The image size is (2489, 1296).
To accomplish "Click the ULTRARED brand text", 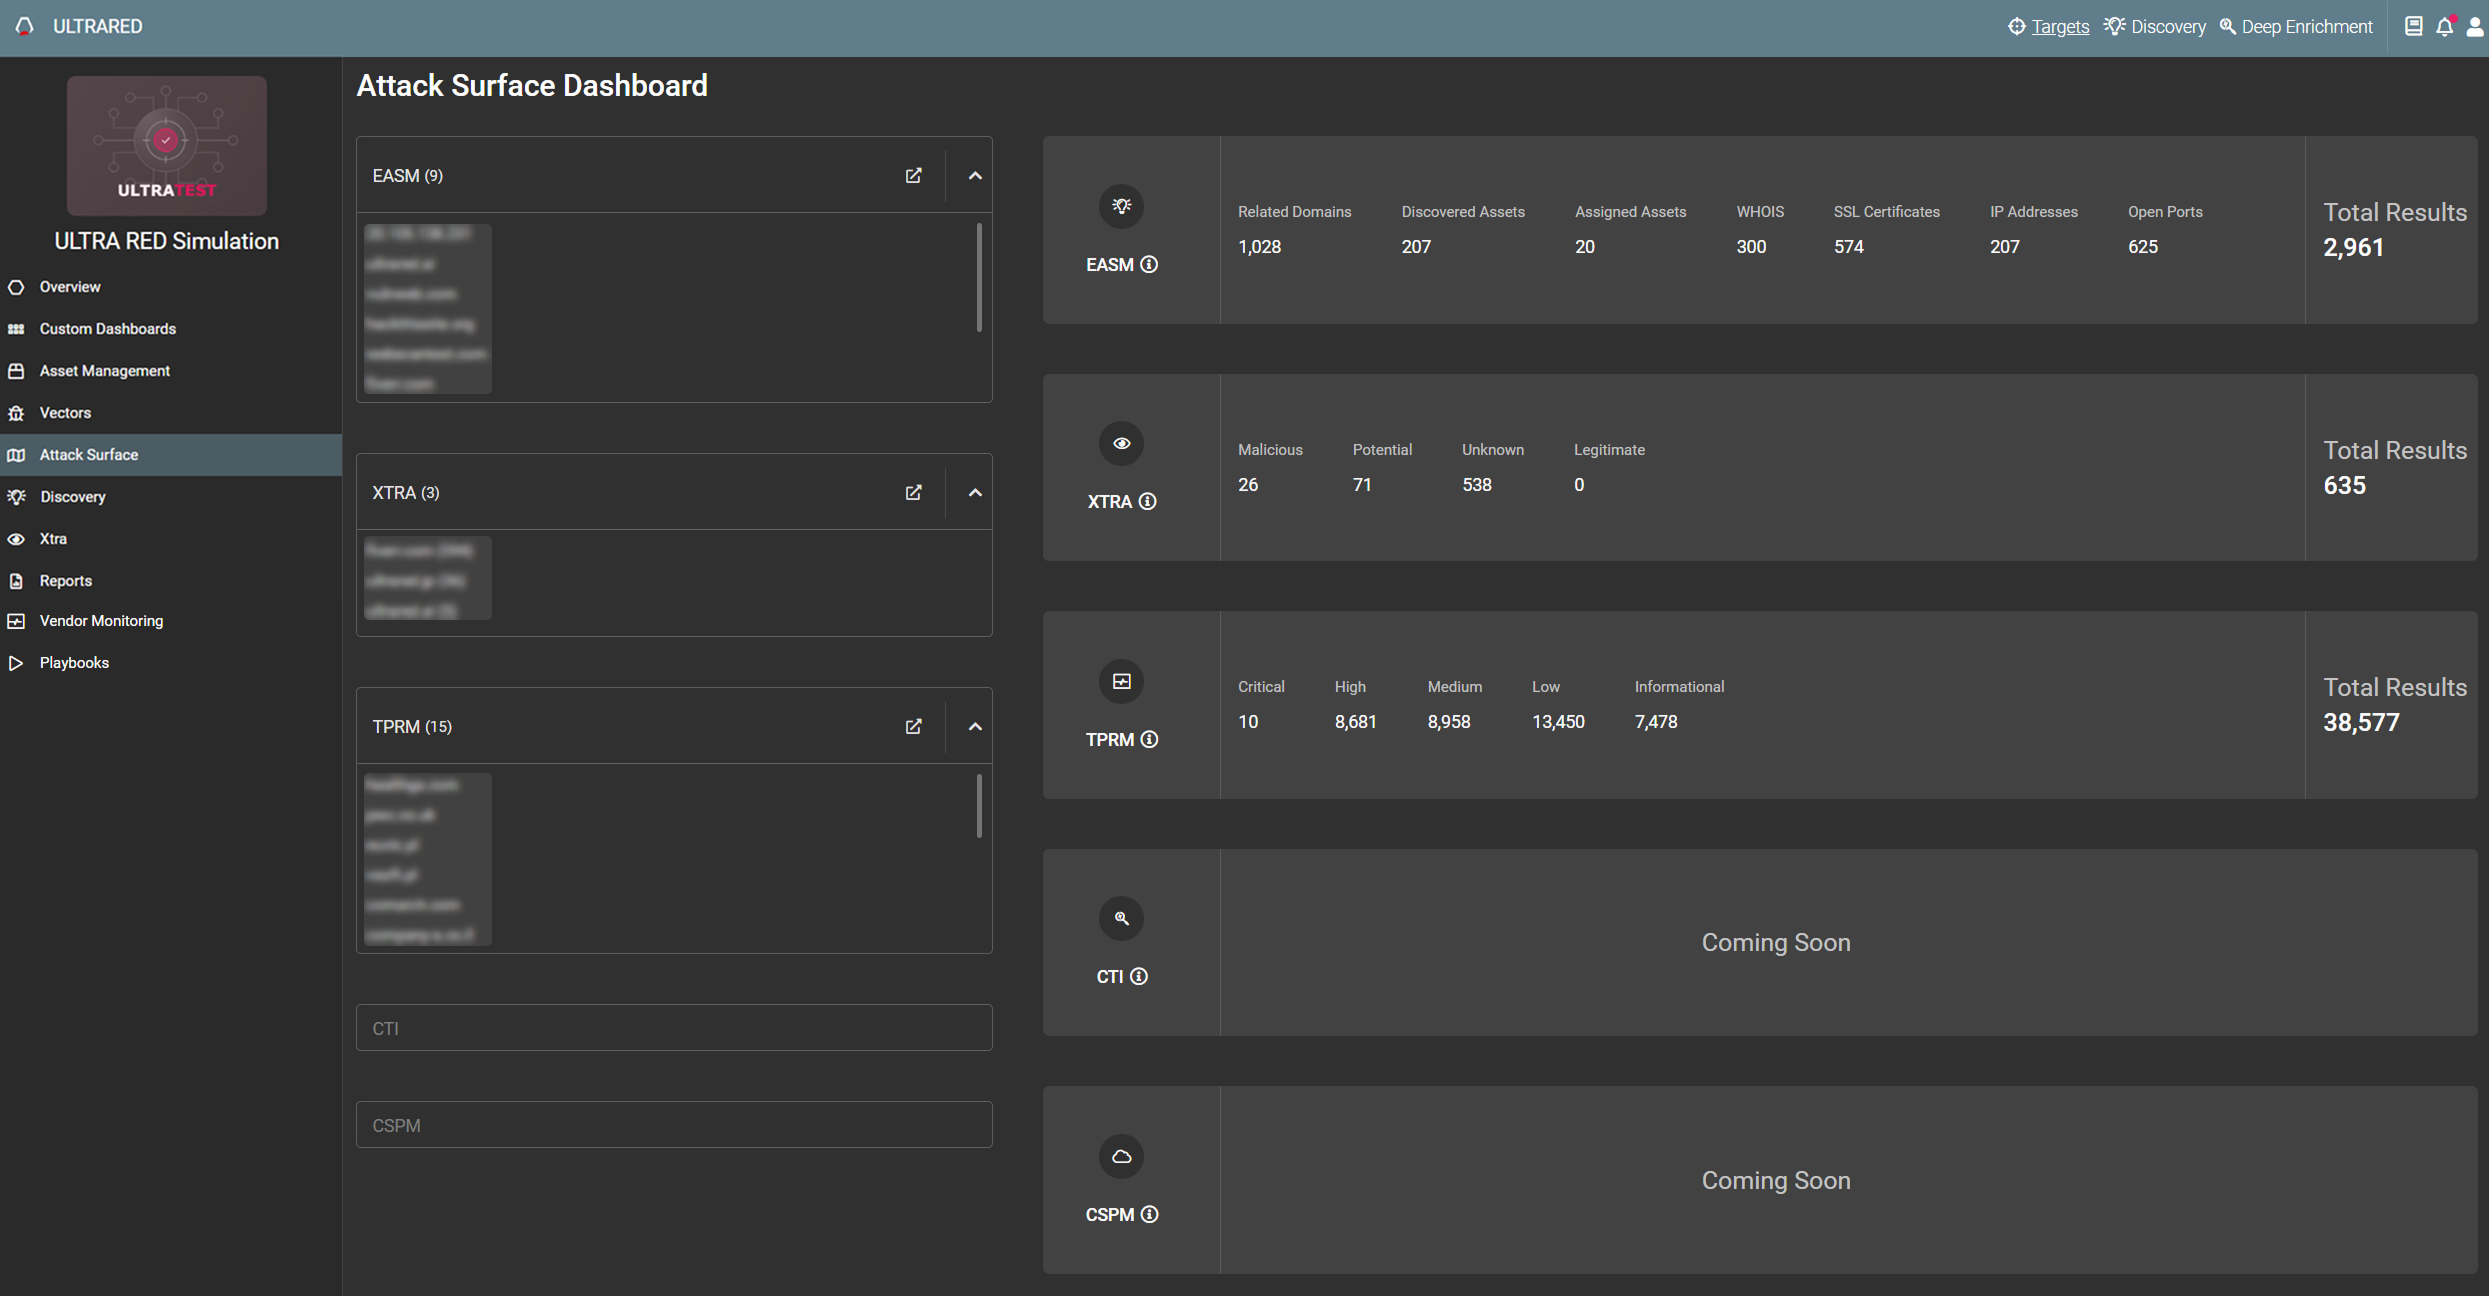I will pyautogui.click(x=97, y=27).
